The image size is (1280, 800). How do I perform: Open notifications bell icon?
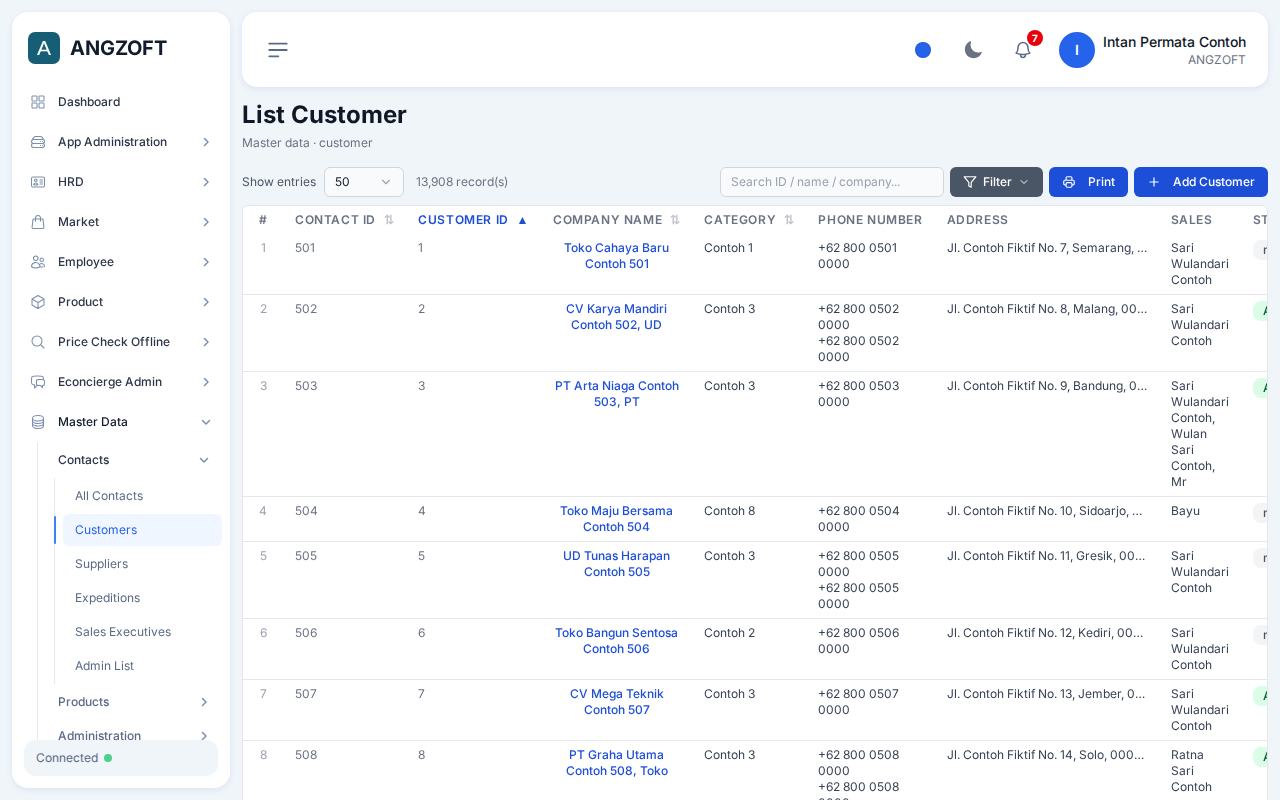point(1023,50)
